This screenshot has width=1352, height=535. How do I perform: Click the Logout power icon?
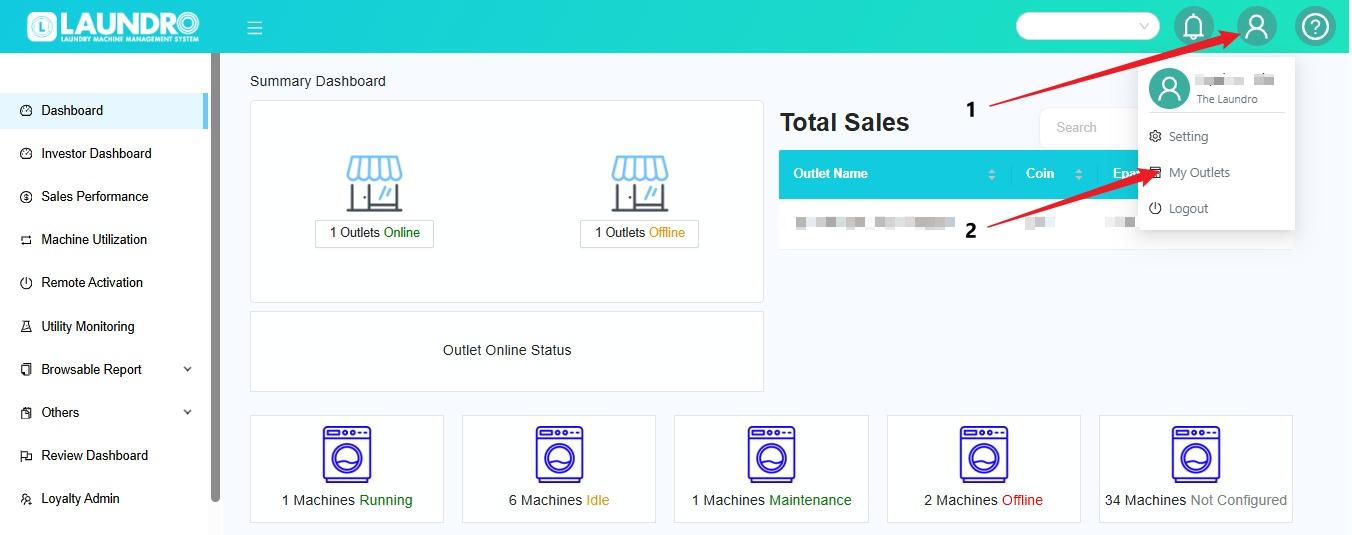1155,208
